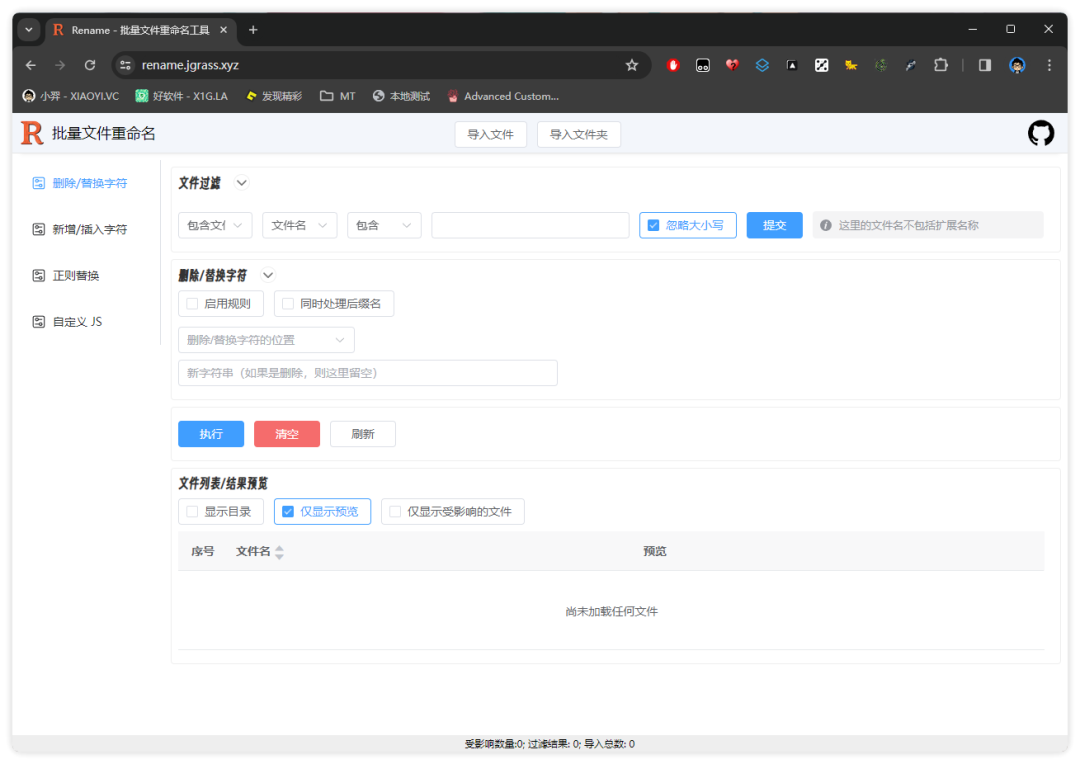Click the 导入文件 button

(490, 134)
